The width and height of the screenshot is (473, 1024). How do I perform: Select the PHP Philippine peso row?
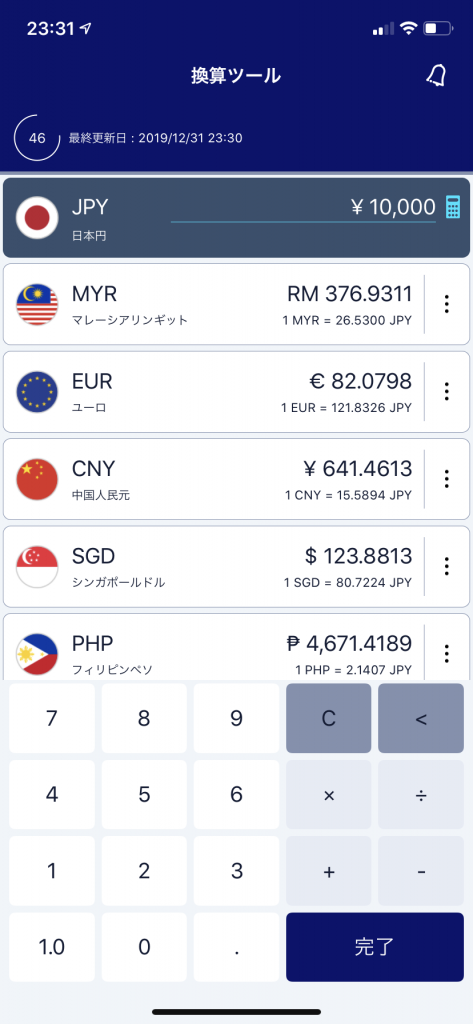click(236, 647)
